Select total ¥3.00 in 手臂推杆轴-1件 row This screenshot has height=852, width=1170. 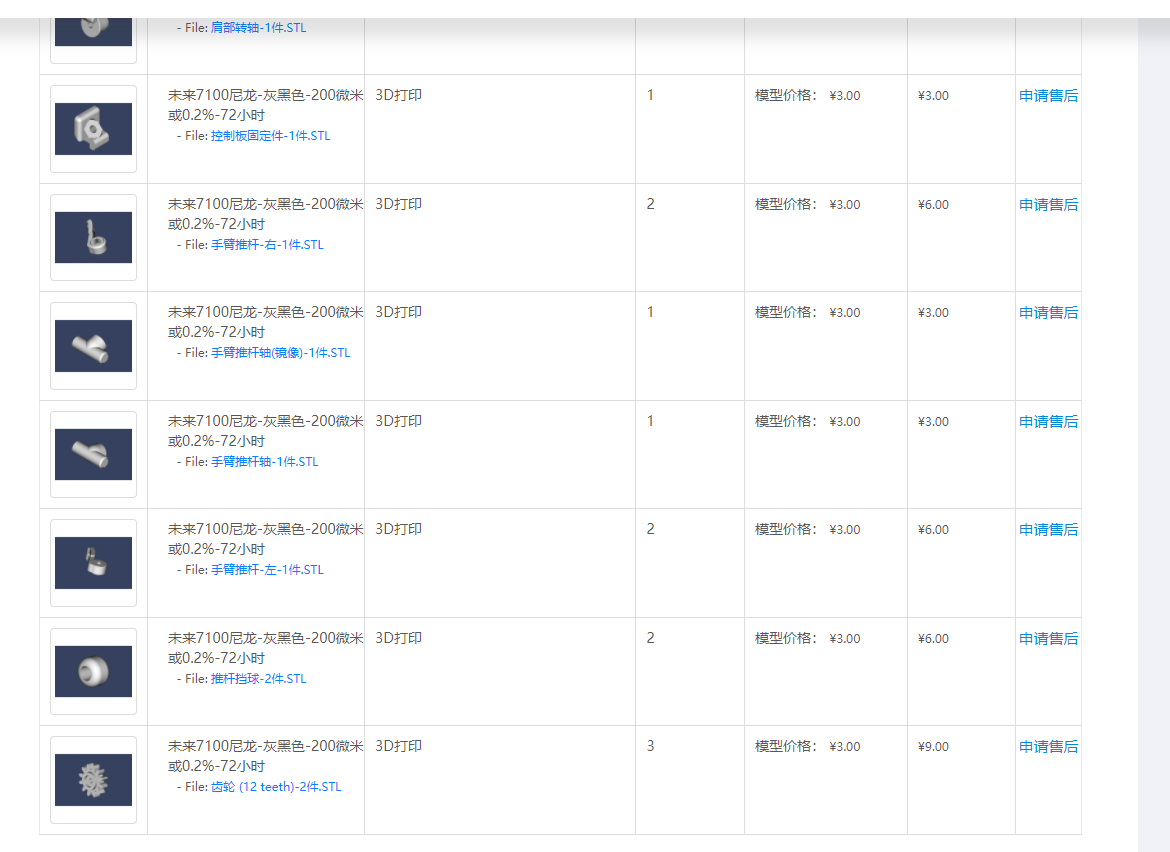click(933, 422)
